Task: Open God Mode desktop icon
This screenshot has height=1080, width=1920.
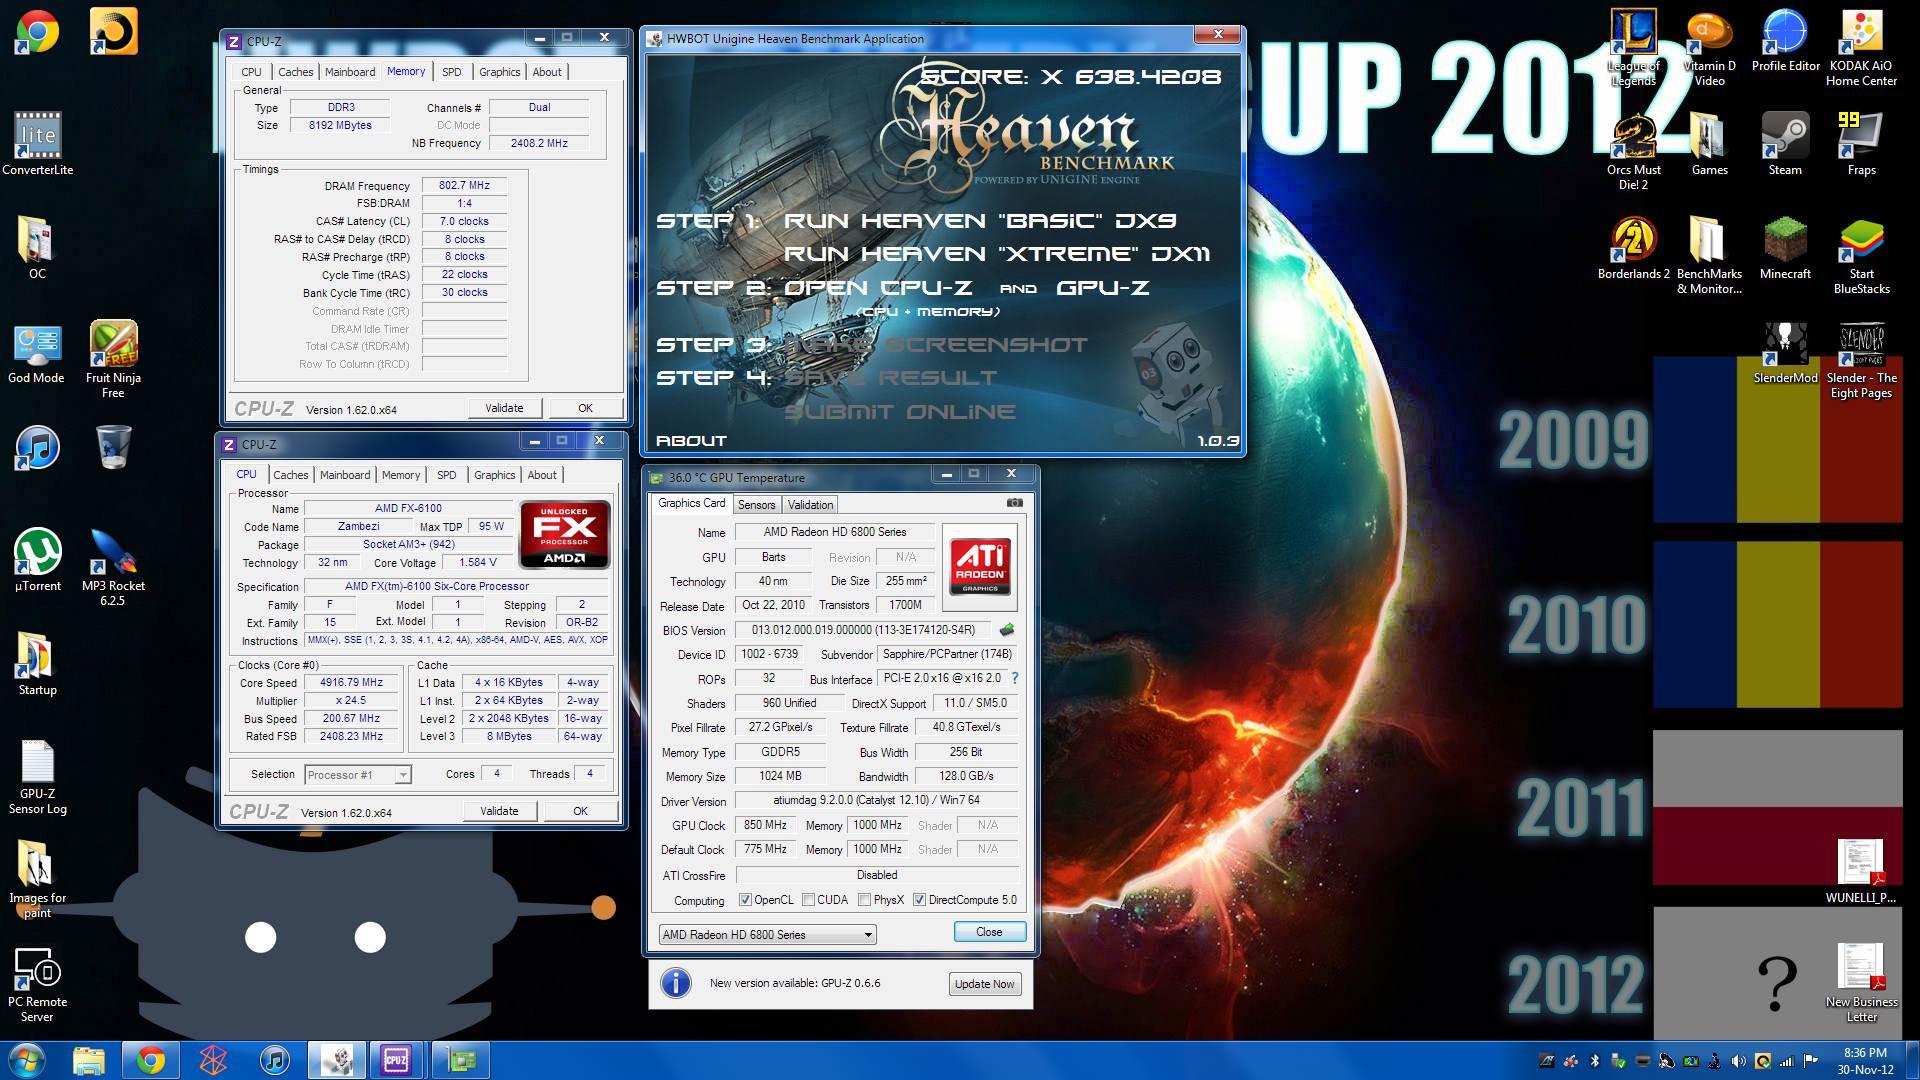Action: tap(37, 353)
